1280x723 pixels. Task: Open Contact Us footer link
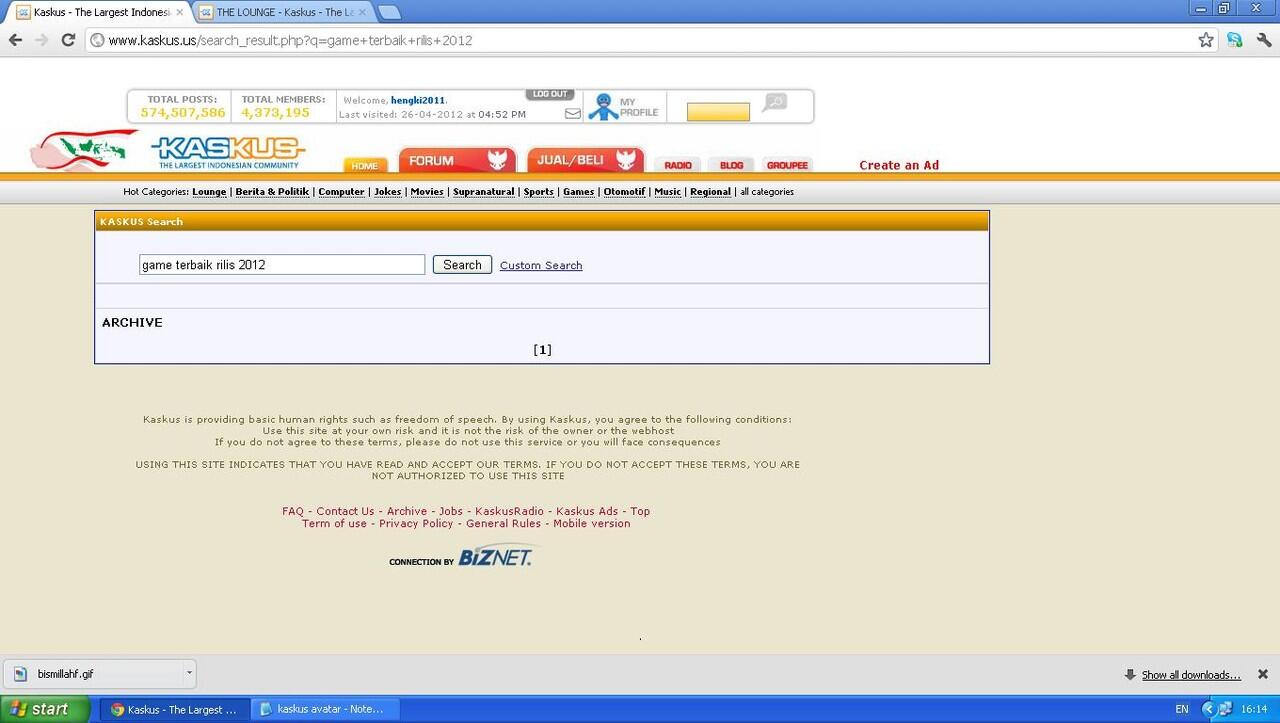(345, 511)
